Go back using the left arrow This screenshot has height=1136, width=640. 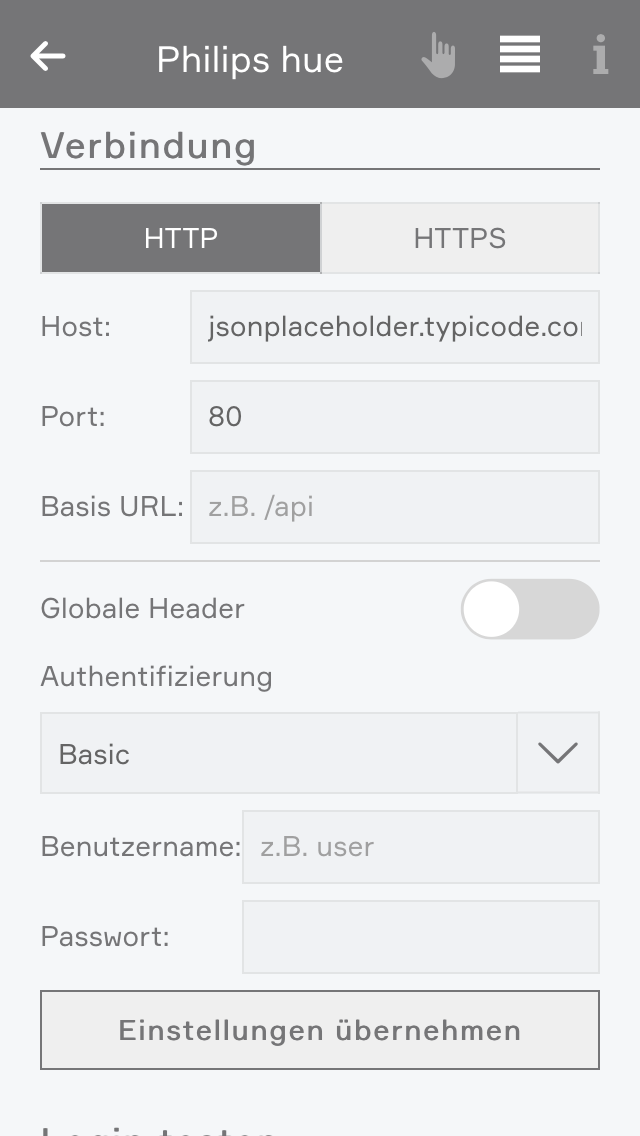pos(48,56)
